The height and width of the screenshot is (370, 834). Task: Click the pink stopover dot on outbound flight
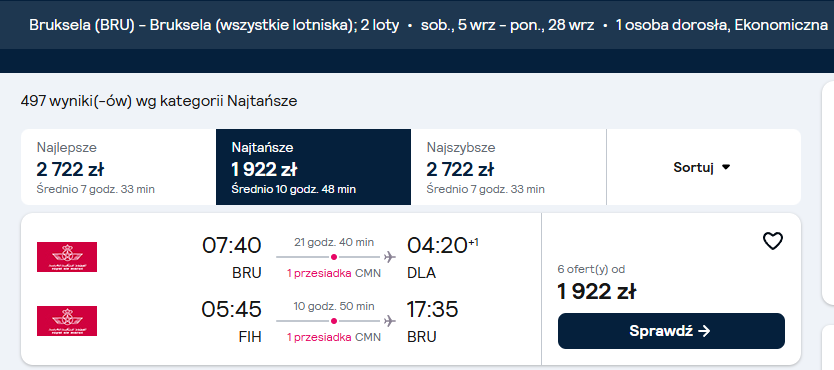(x=333, y=257)
